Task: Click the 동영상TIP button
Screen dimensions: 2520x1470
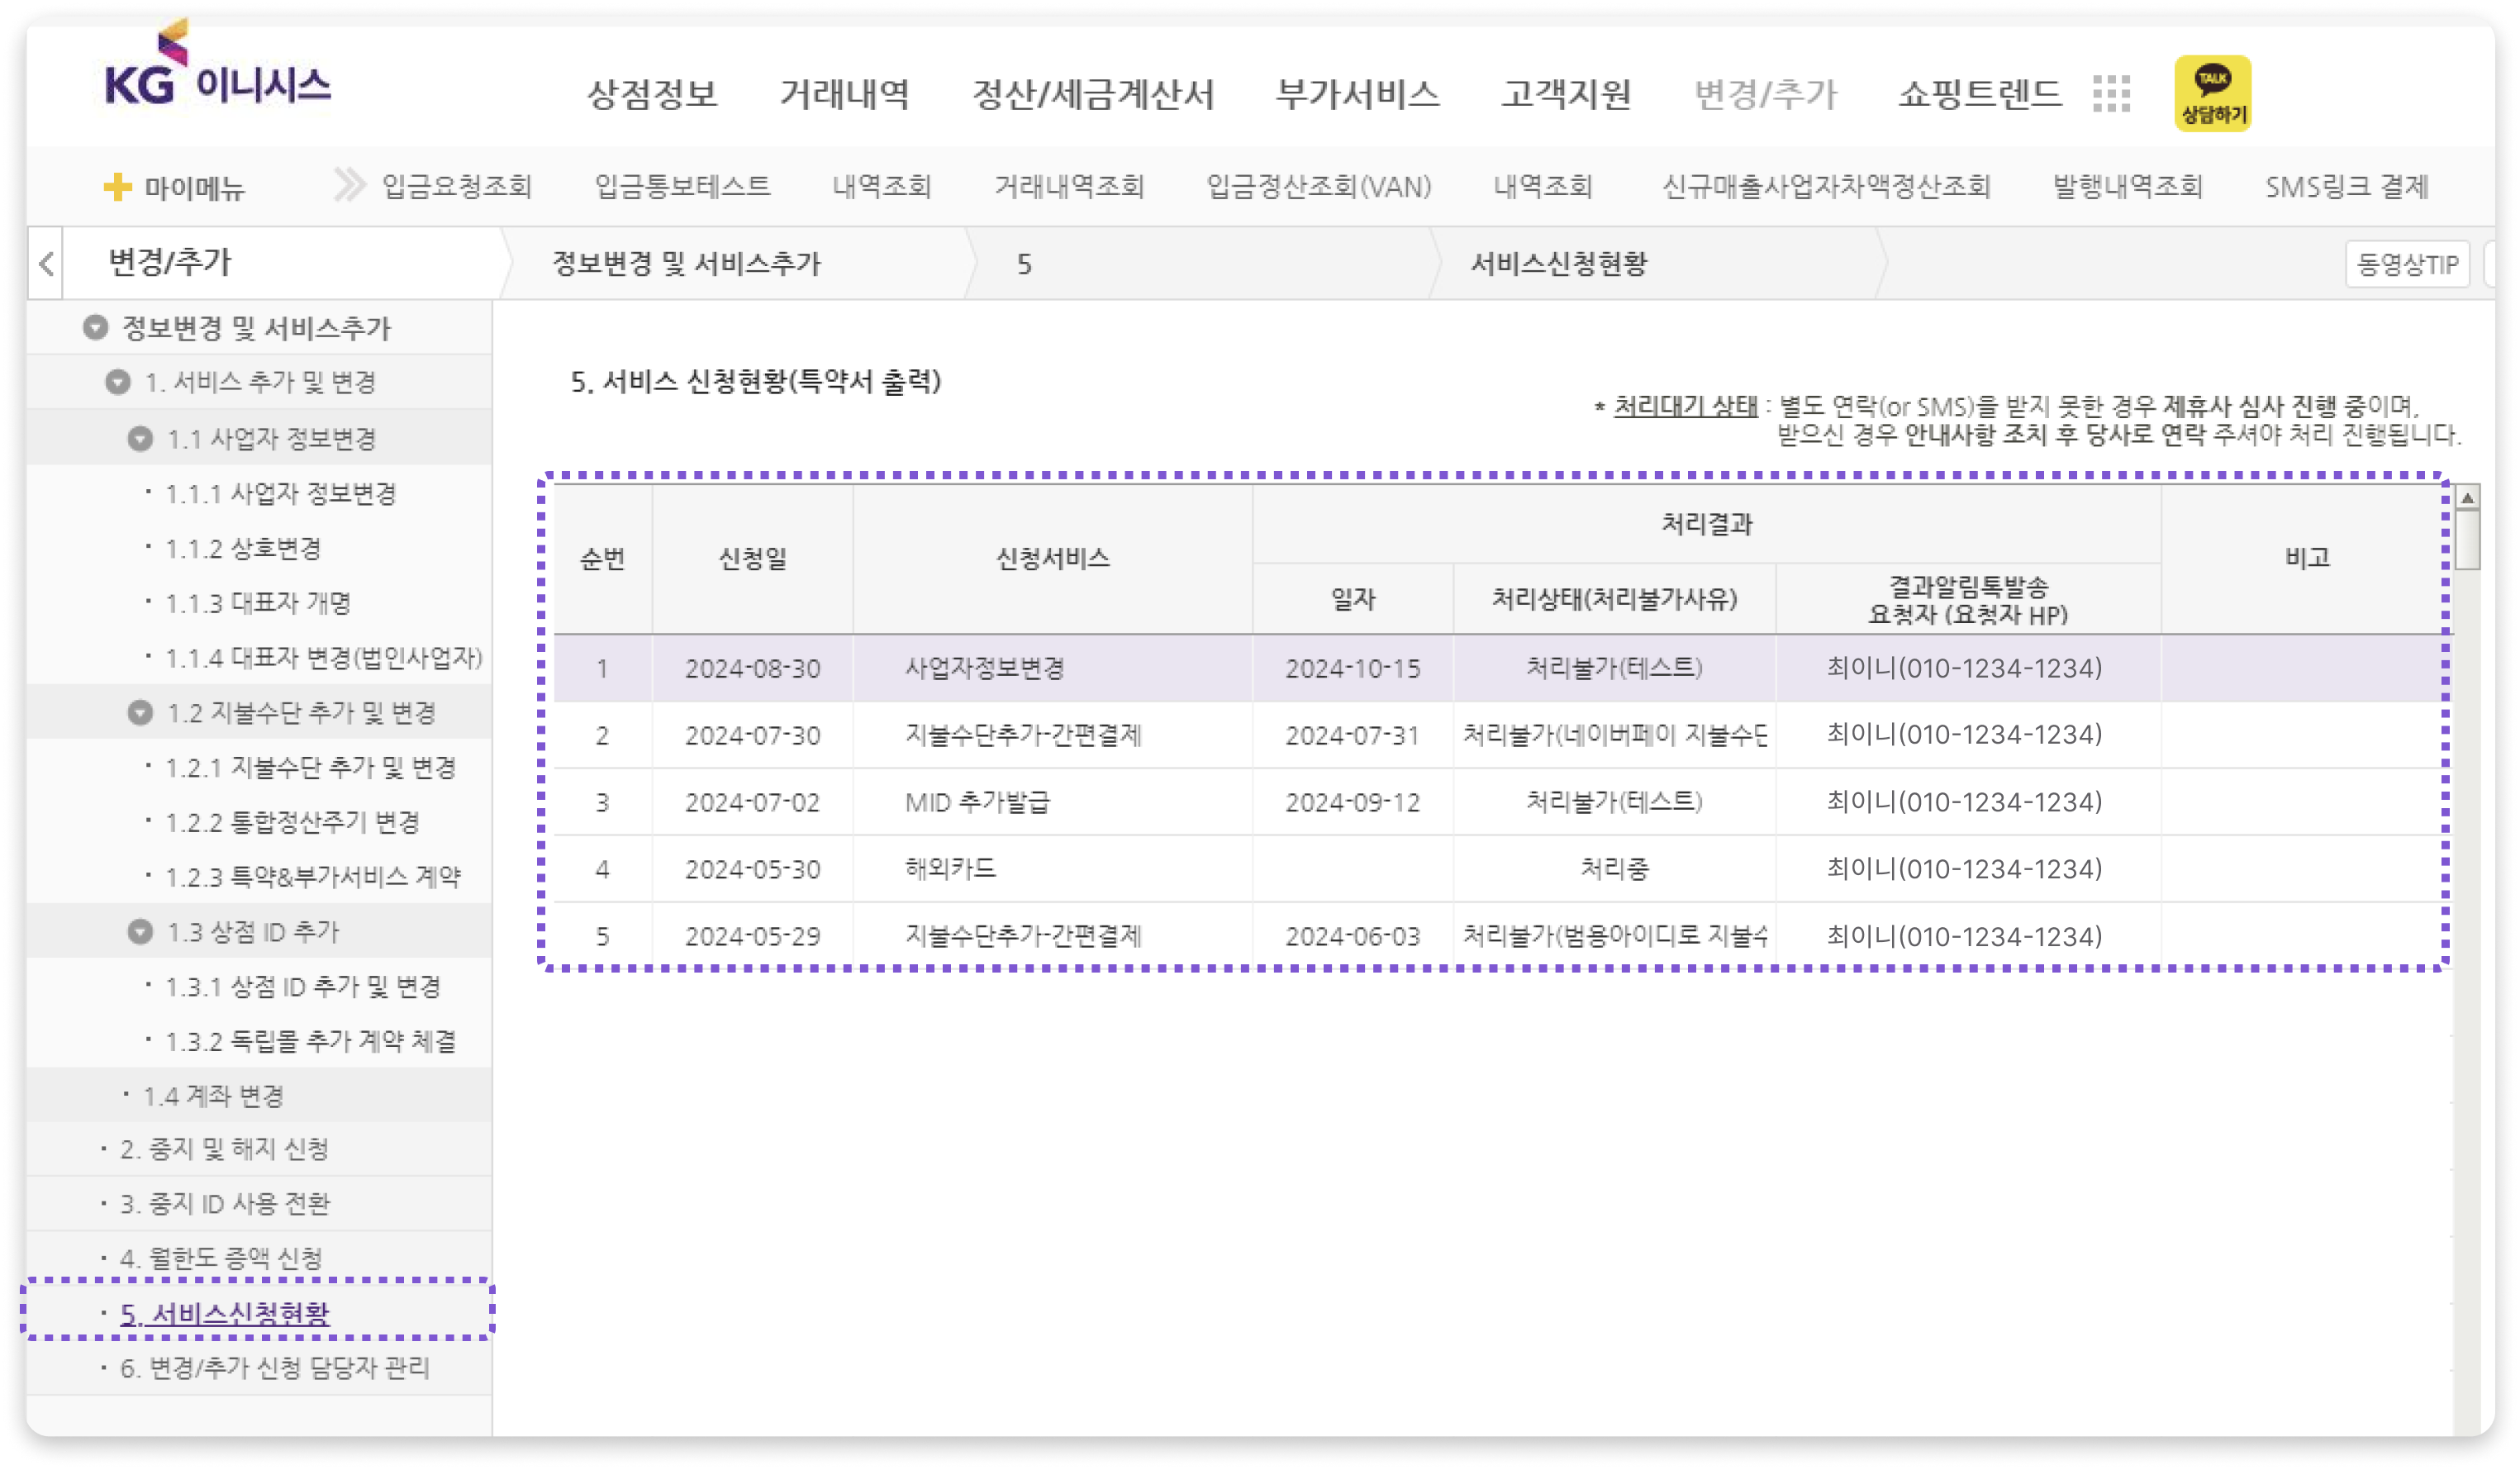Action: (2407, 264)
